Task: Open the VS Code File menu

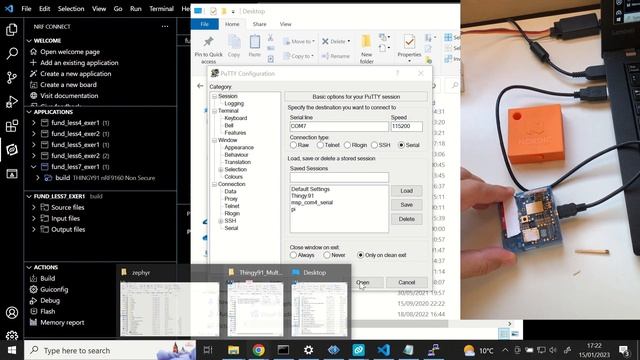Action: pyautogui.click(x=26, y=9)
